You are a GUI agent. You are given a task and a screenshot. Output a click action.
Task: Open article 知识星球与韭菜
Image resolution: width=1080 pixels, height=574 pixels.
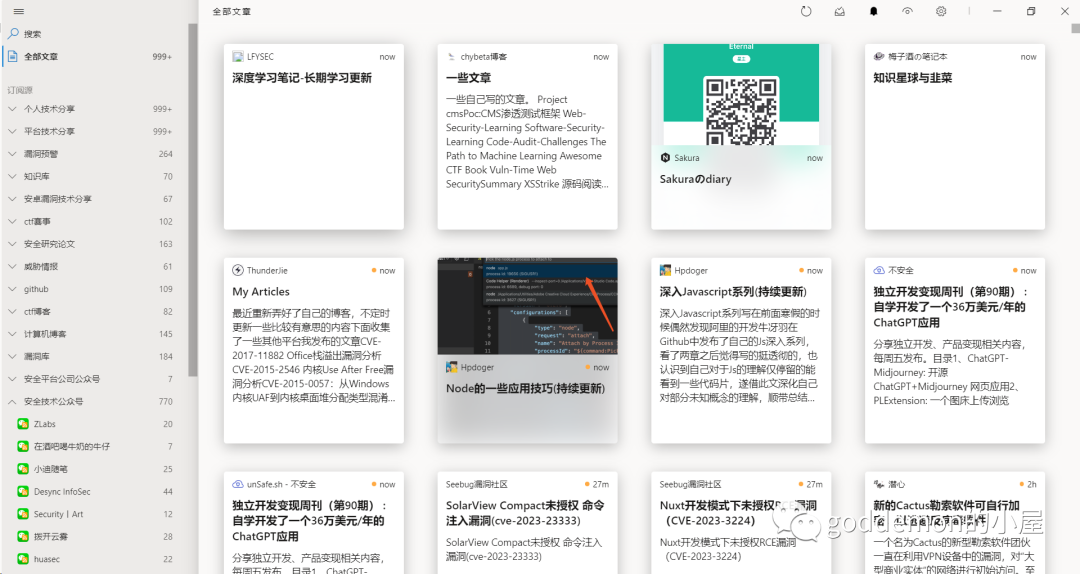tap(955, 137)
